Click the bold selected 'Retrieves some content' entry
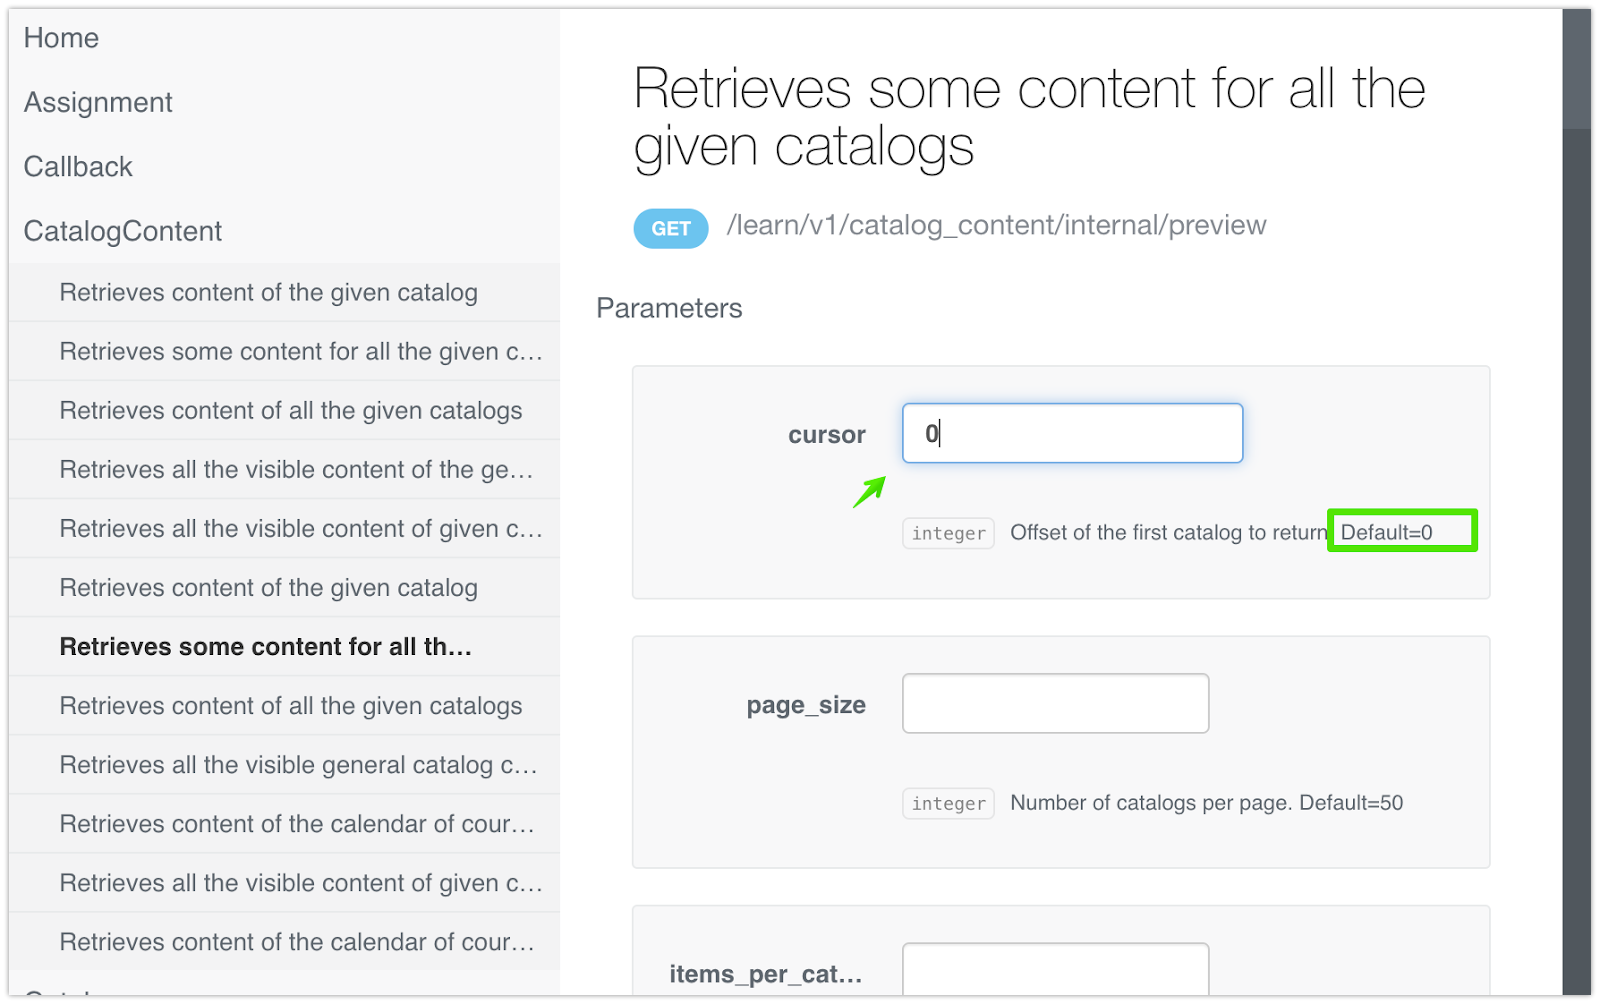The width and height of the screenshot is (1600, 1004). (x=265, y=647)
